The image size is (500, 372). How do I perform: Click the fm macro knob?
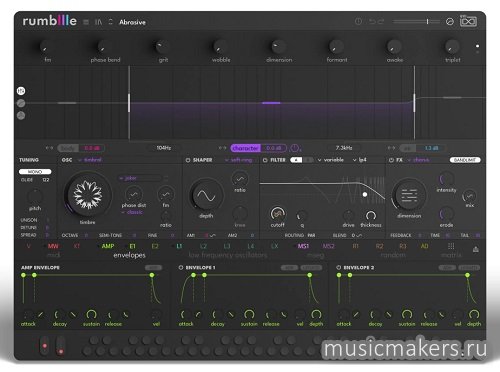(x=46, y=47)
